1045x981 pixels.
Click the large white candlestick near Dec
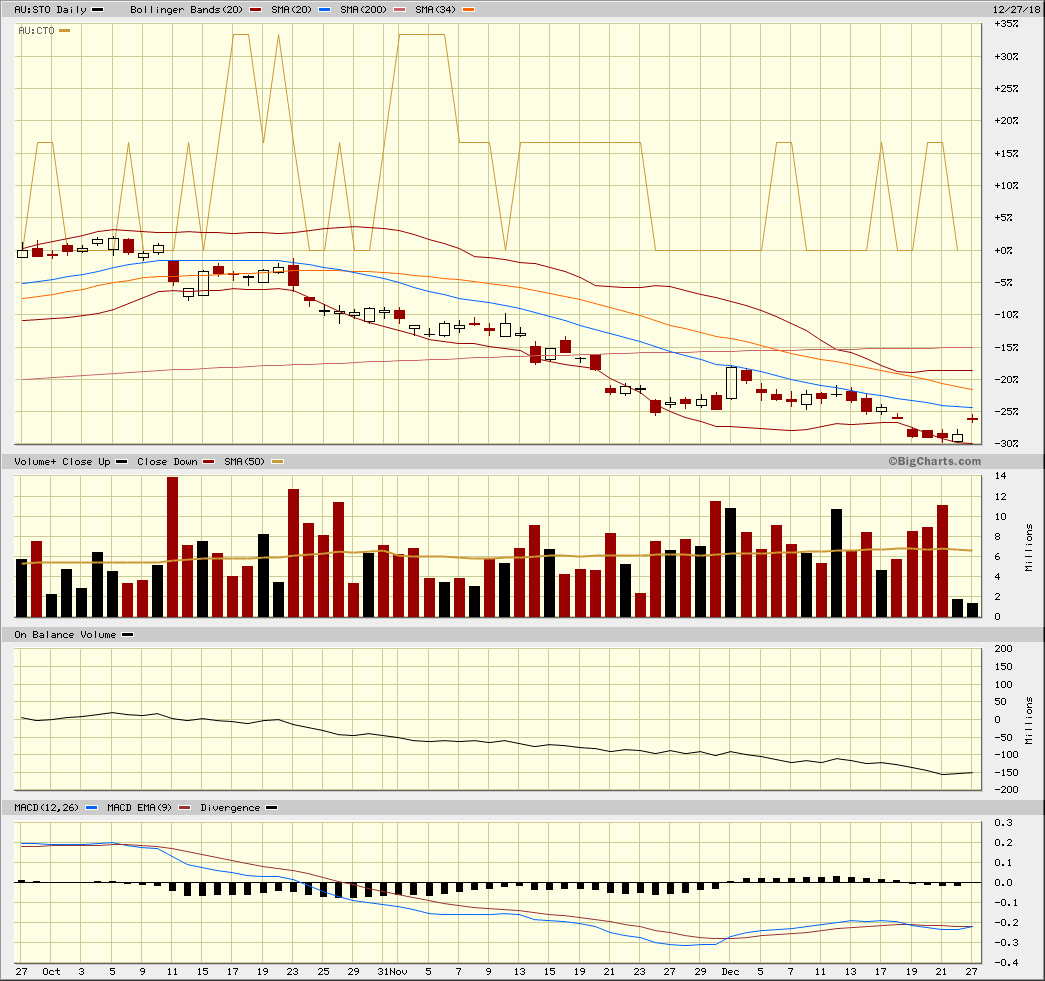[731, 383]
